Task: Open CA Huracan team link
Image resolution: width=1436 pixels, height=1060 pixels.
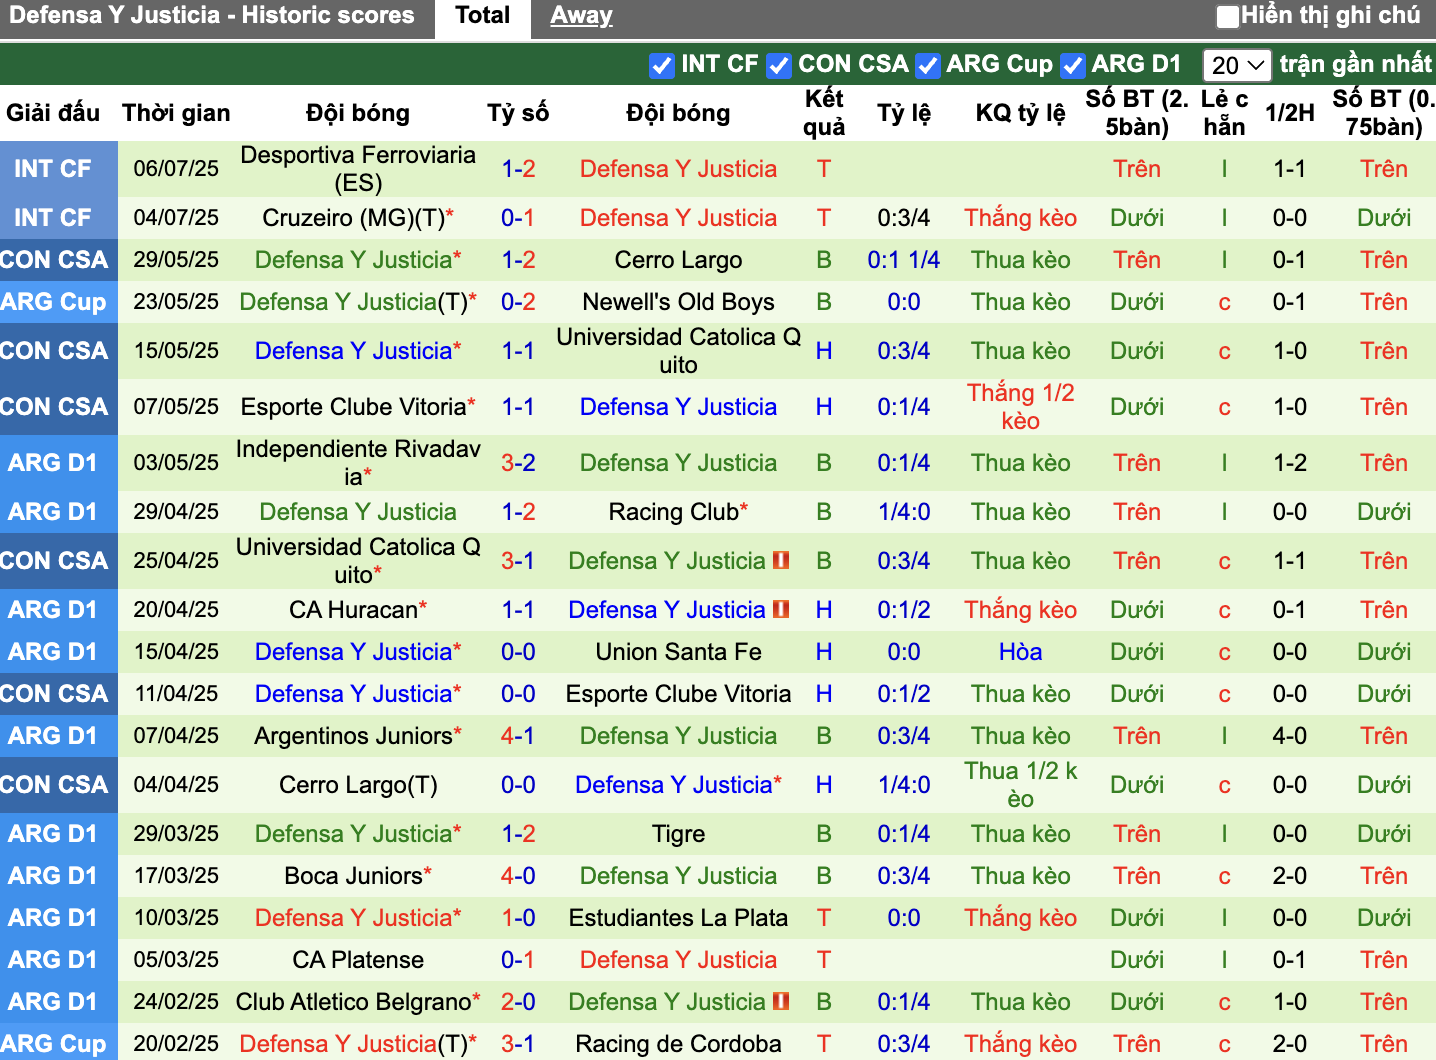Action: (353, 610)
